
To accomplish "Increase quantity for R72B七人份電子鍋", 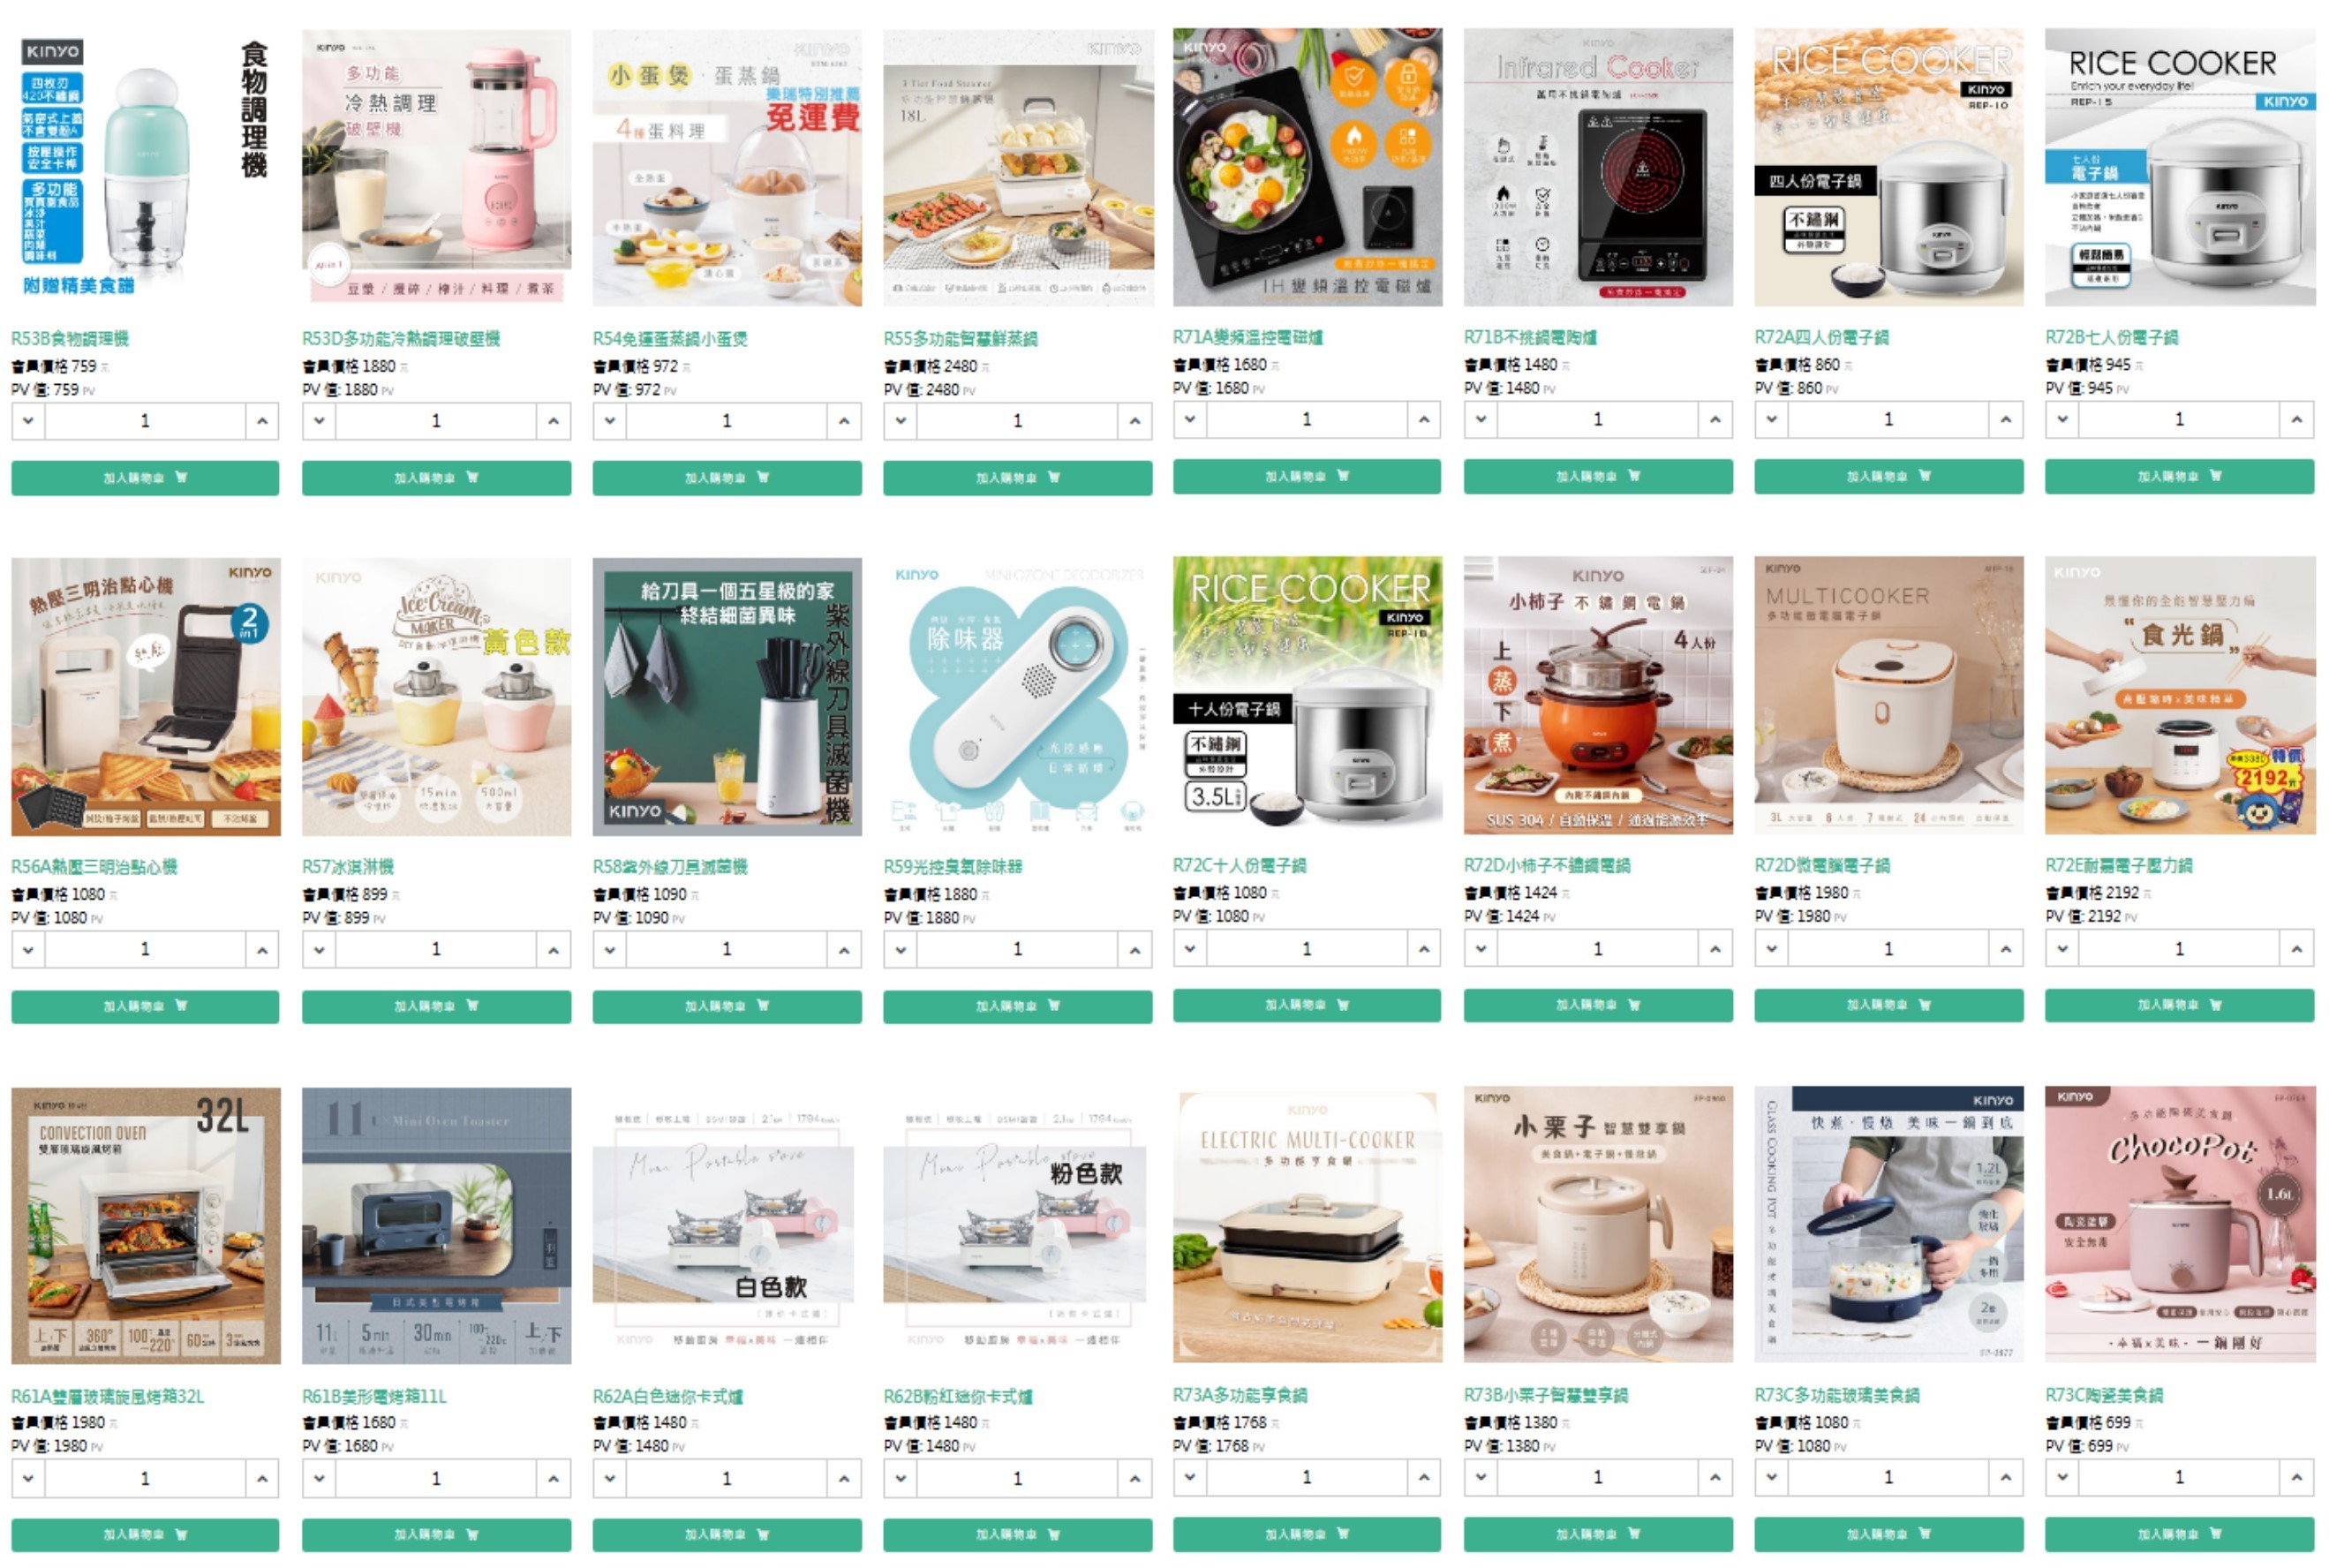I will point(2297,419).
